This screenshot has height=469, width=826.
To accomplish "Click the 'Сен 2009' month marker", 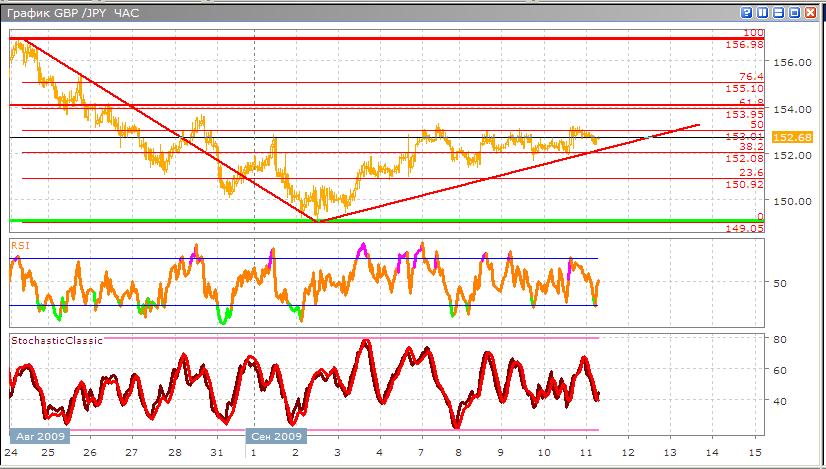I will coord(278,437).
